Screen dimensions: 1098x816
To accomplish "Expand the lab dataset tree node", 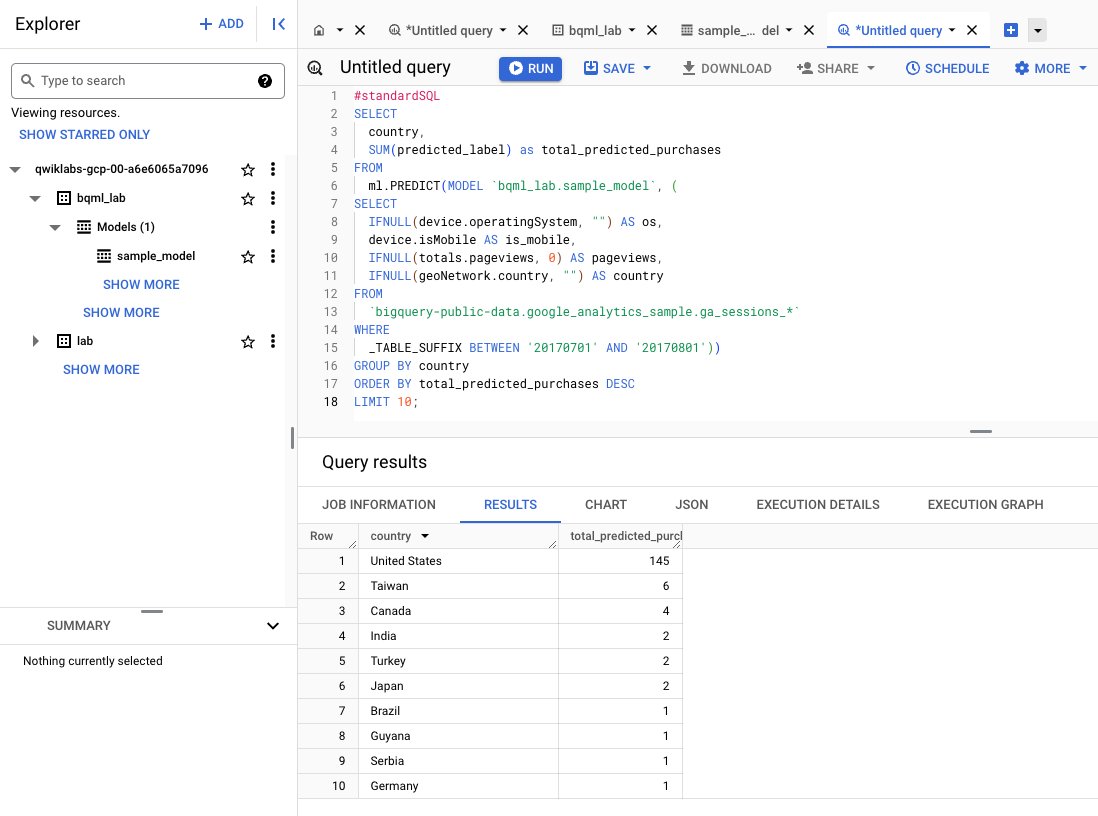I will 36,341.
